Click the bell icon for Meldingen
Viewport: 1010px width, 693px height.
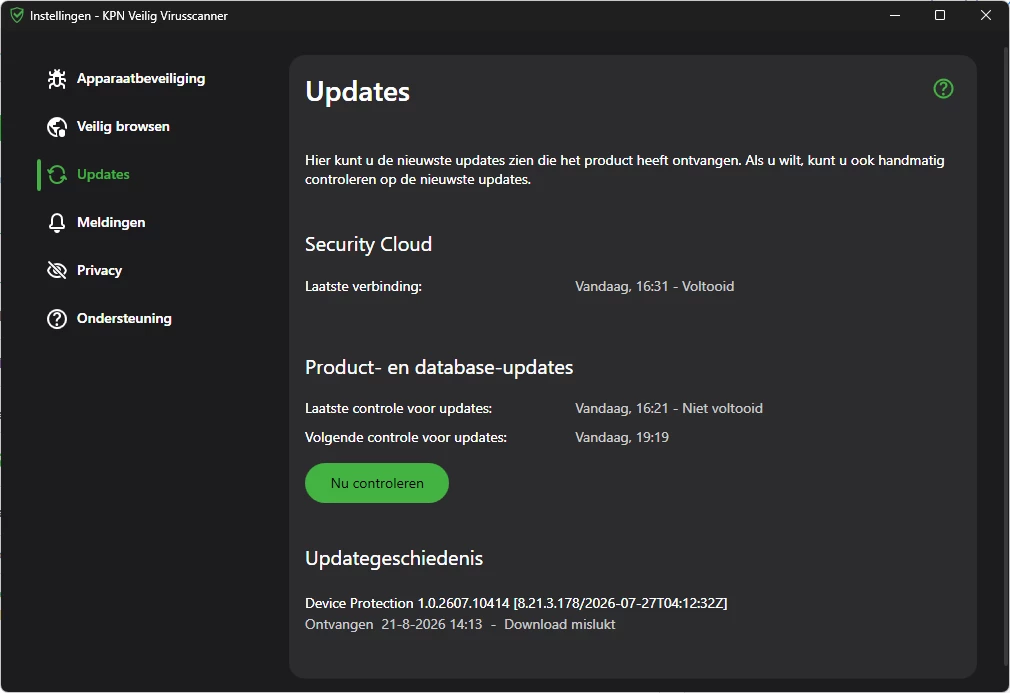coord(57,223)
